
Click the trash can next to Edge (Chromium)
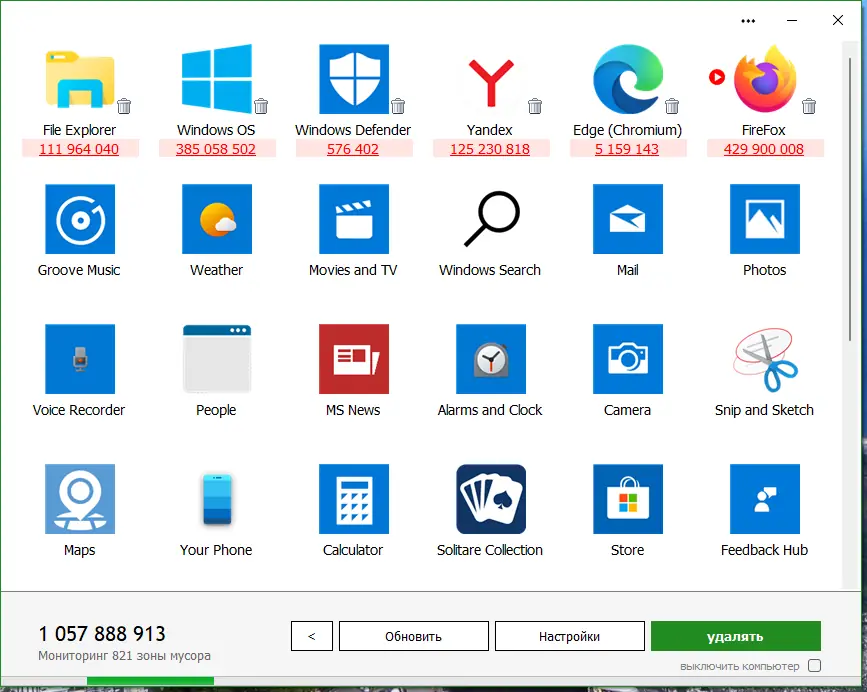[x=672, y=106]
